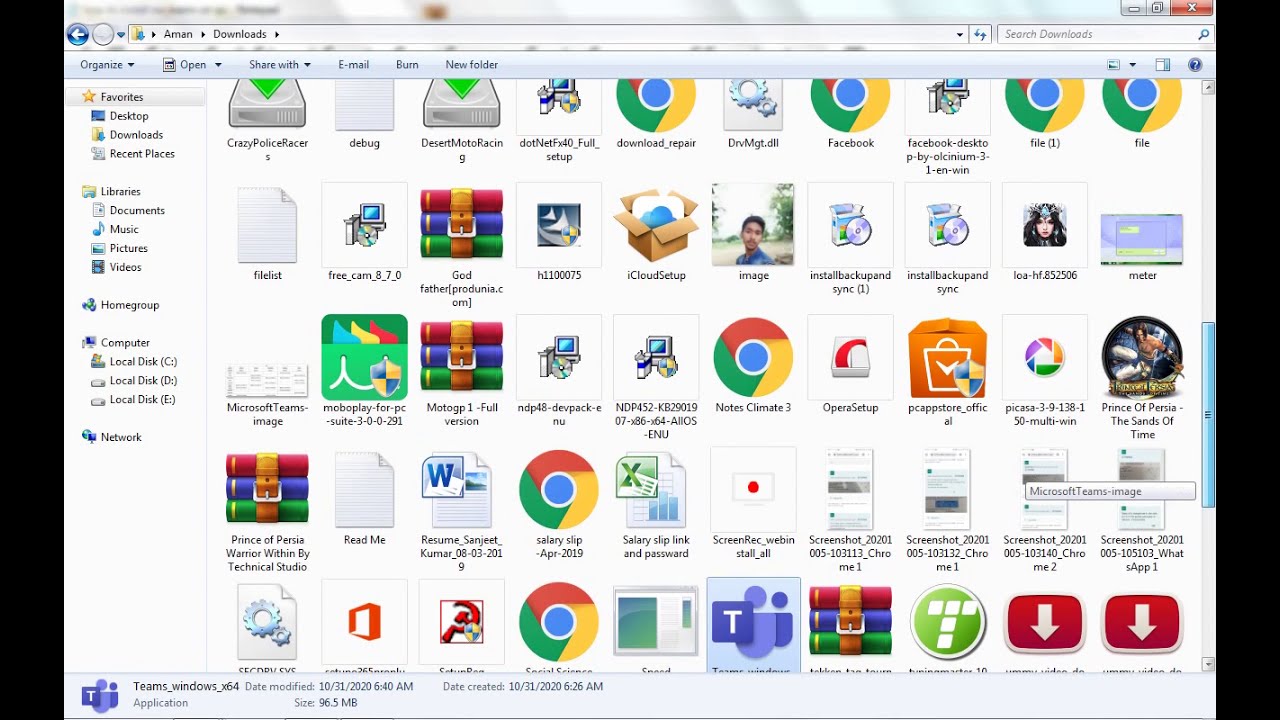Open address bar history dropdown arrow

click(960, 34)
